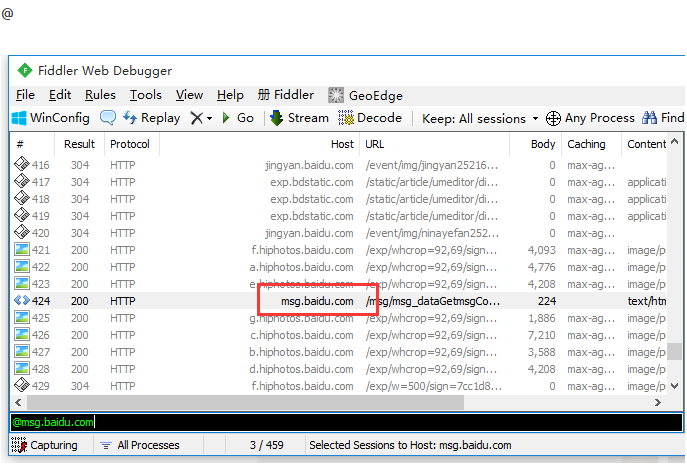Click the cached icon of session 416

(21, 164)
